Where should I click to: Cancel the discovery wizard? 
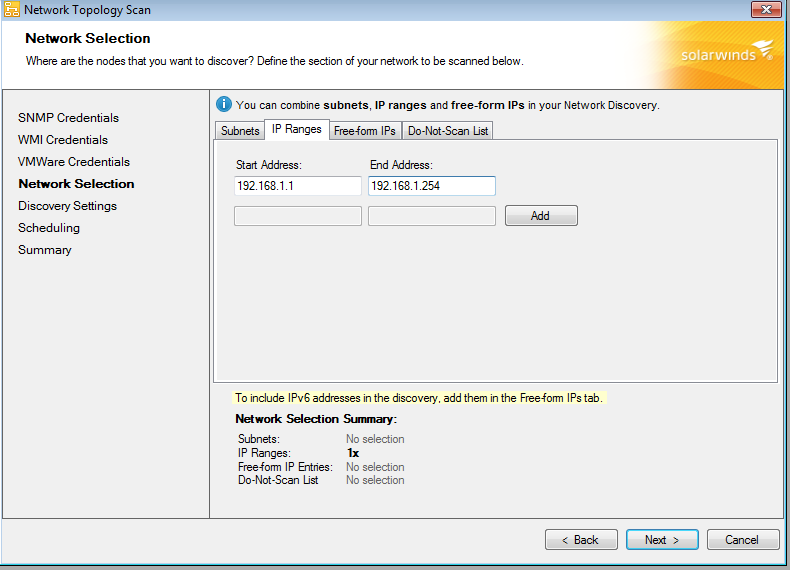(x=743, y=540)
